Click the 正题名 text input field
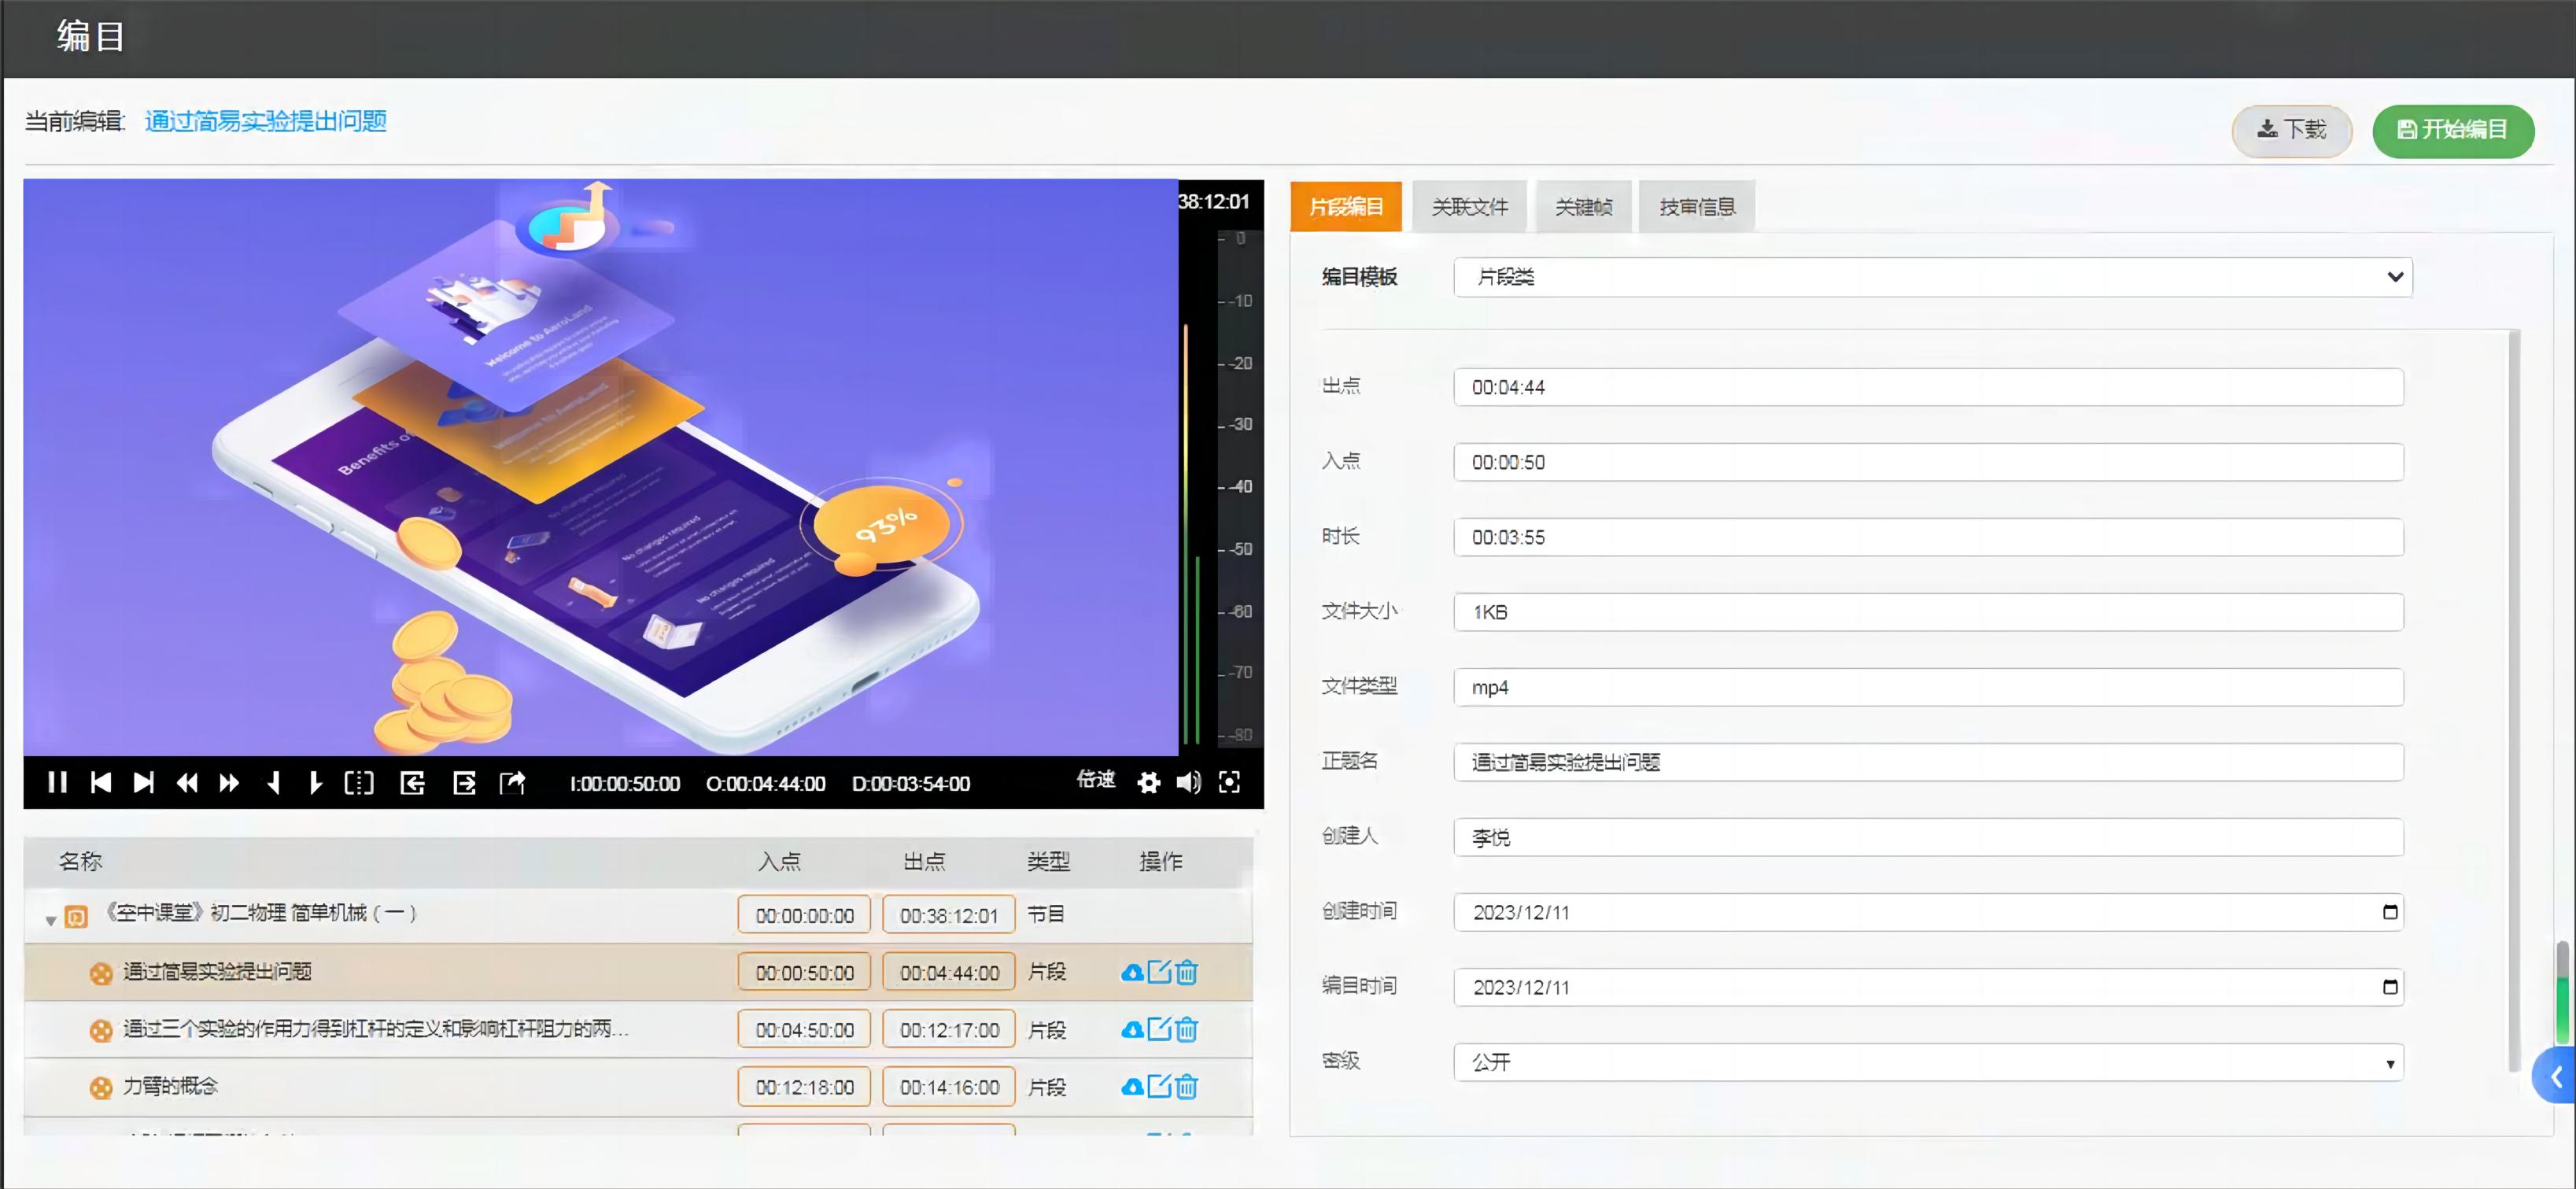2576x1189 pixels. 1928,762
